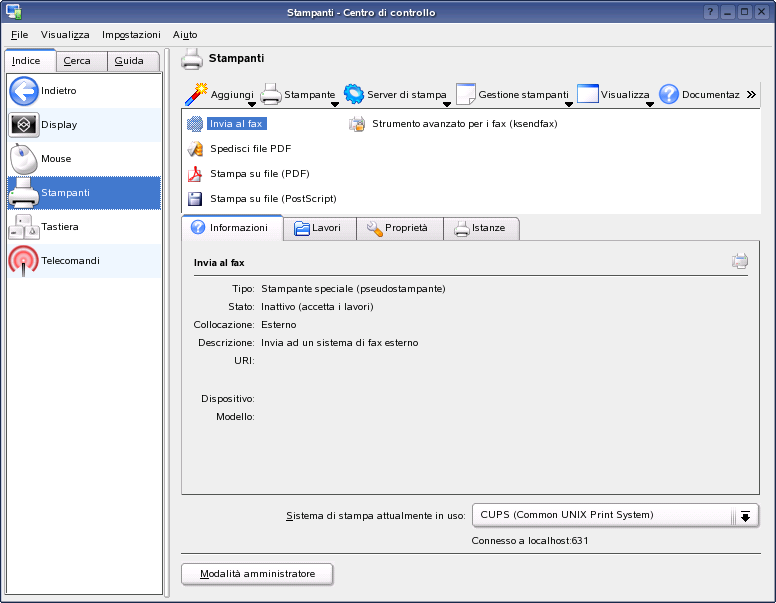
Task: Select Stampa su file (PDF) printer
Action: point(259,174)
